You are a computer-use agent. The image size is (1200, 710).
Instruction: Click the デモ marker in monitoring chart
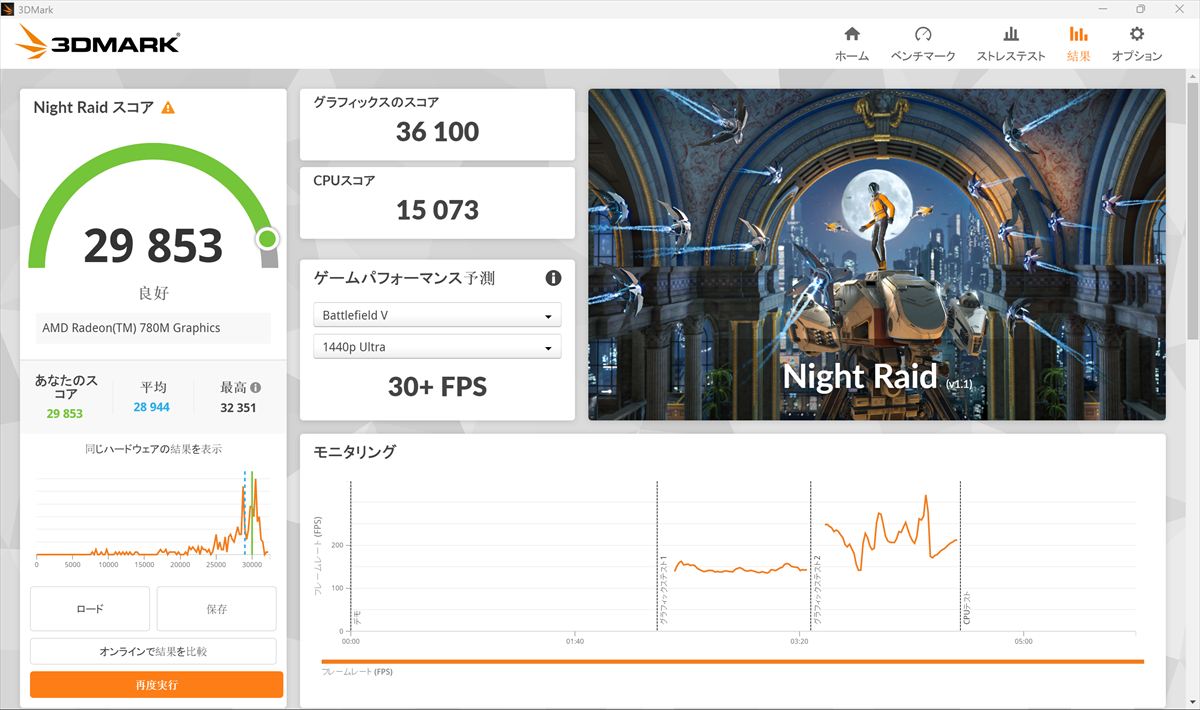(x=356, y=617)
